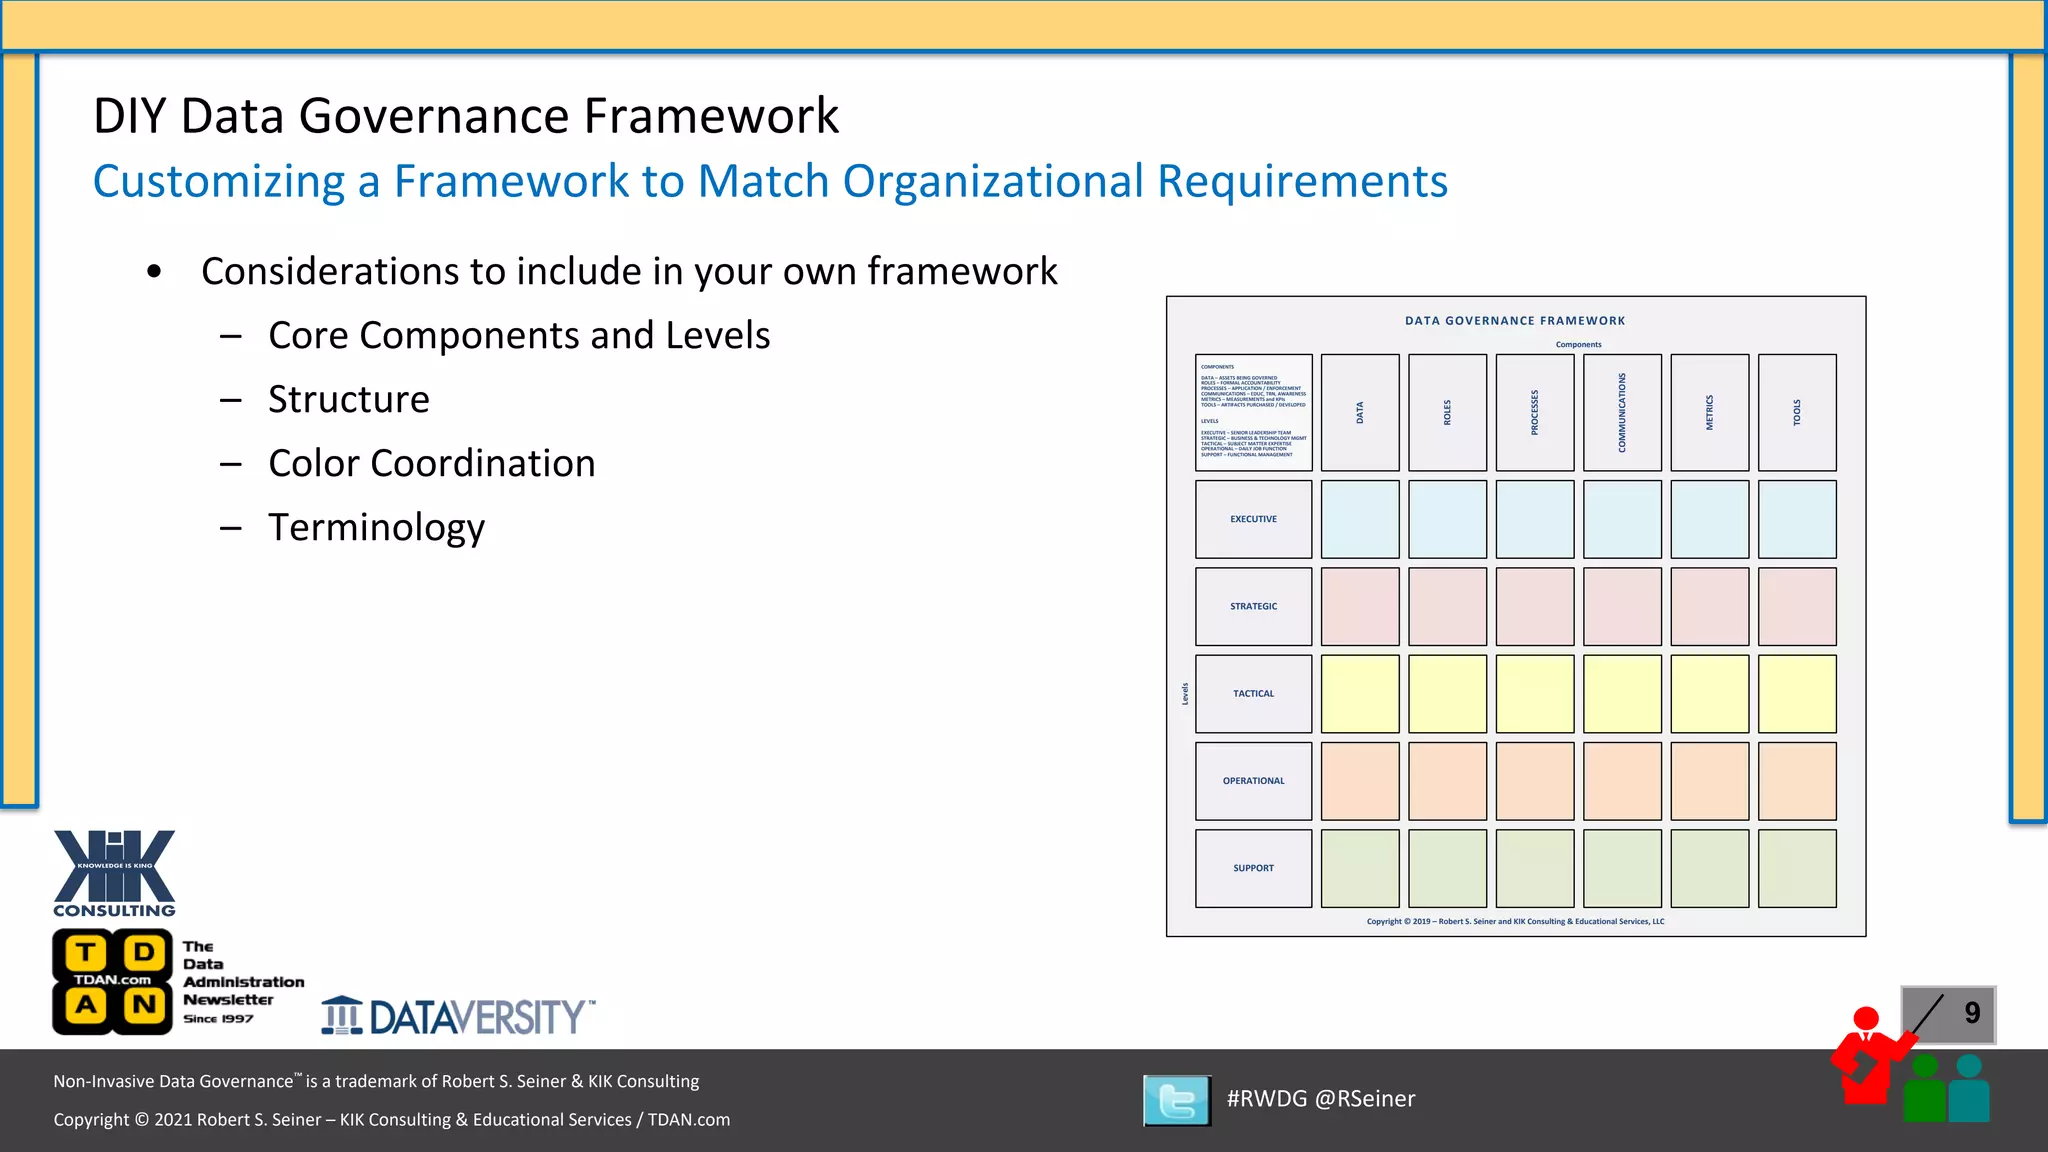Click the KIK Consulting logo
2048x1152 pixels.
pos(114,873)
